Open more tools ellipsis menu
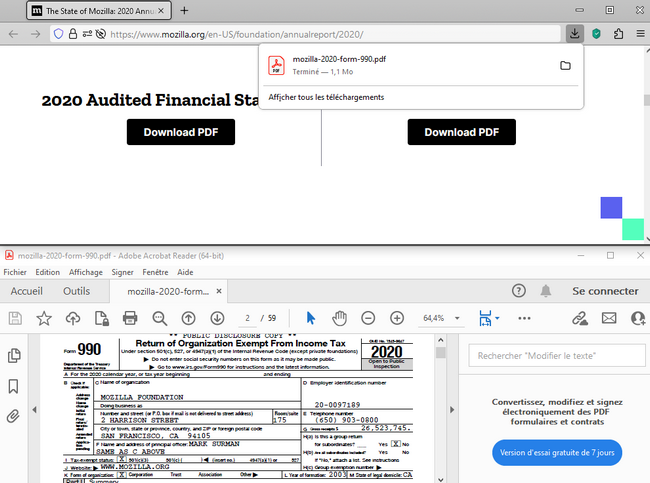 tap(524, 318)
